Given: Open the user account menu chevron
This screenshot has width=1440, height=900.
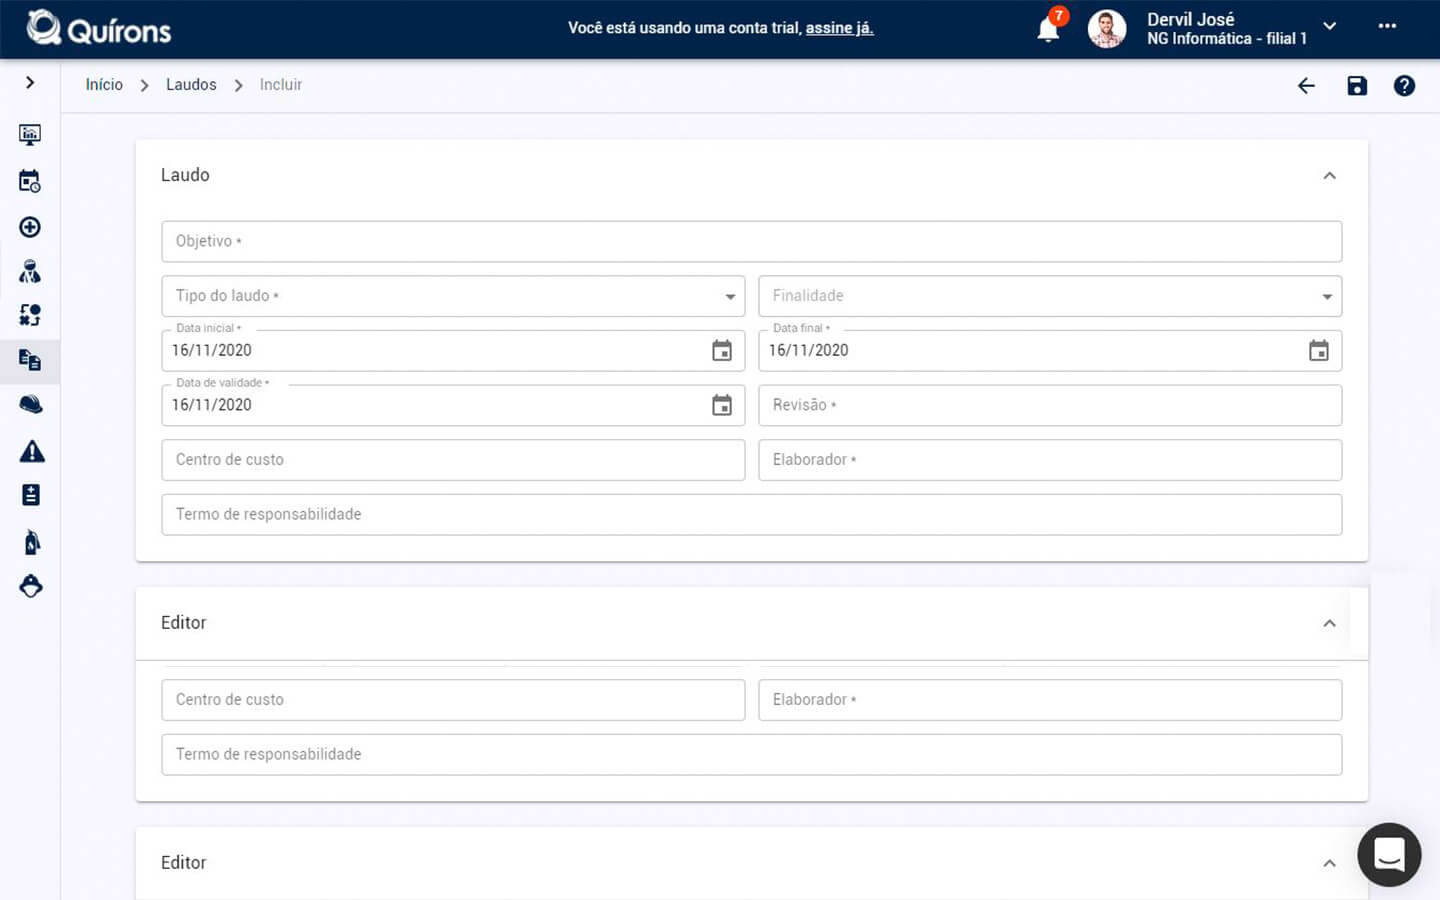Looking at the screenshot, I should coord(1330,27).
